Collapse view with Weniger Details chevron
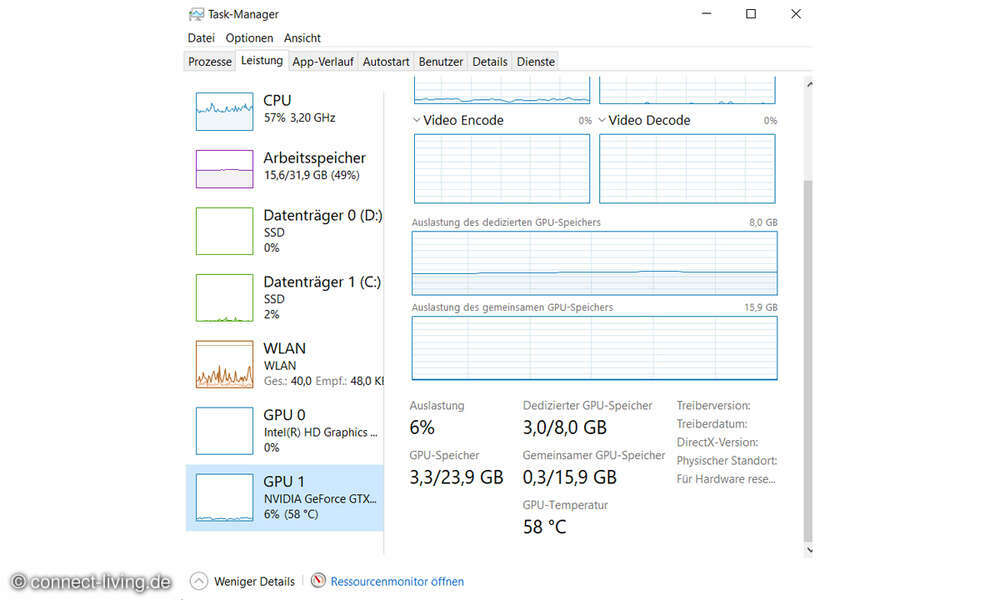 click(198, 581)
